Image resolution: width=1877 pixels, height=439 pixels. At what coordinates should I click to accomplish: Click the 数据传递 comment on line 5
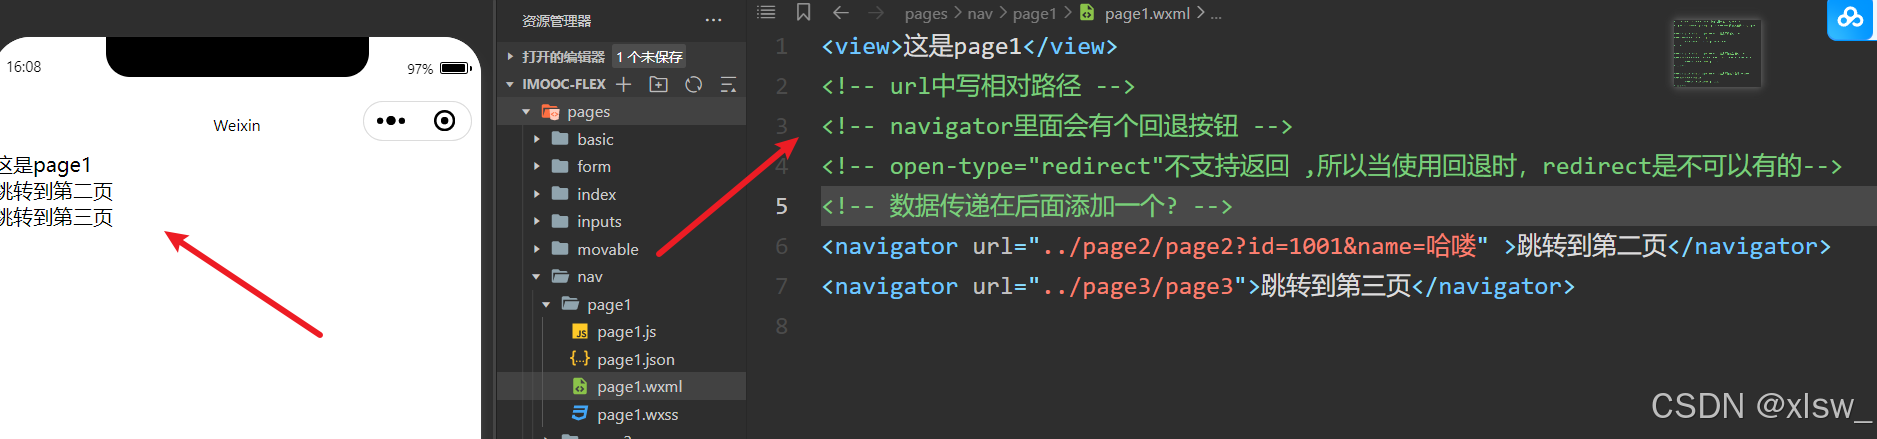[1027, 206]
